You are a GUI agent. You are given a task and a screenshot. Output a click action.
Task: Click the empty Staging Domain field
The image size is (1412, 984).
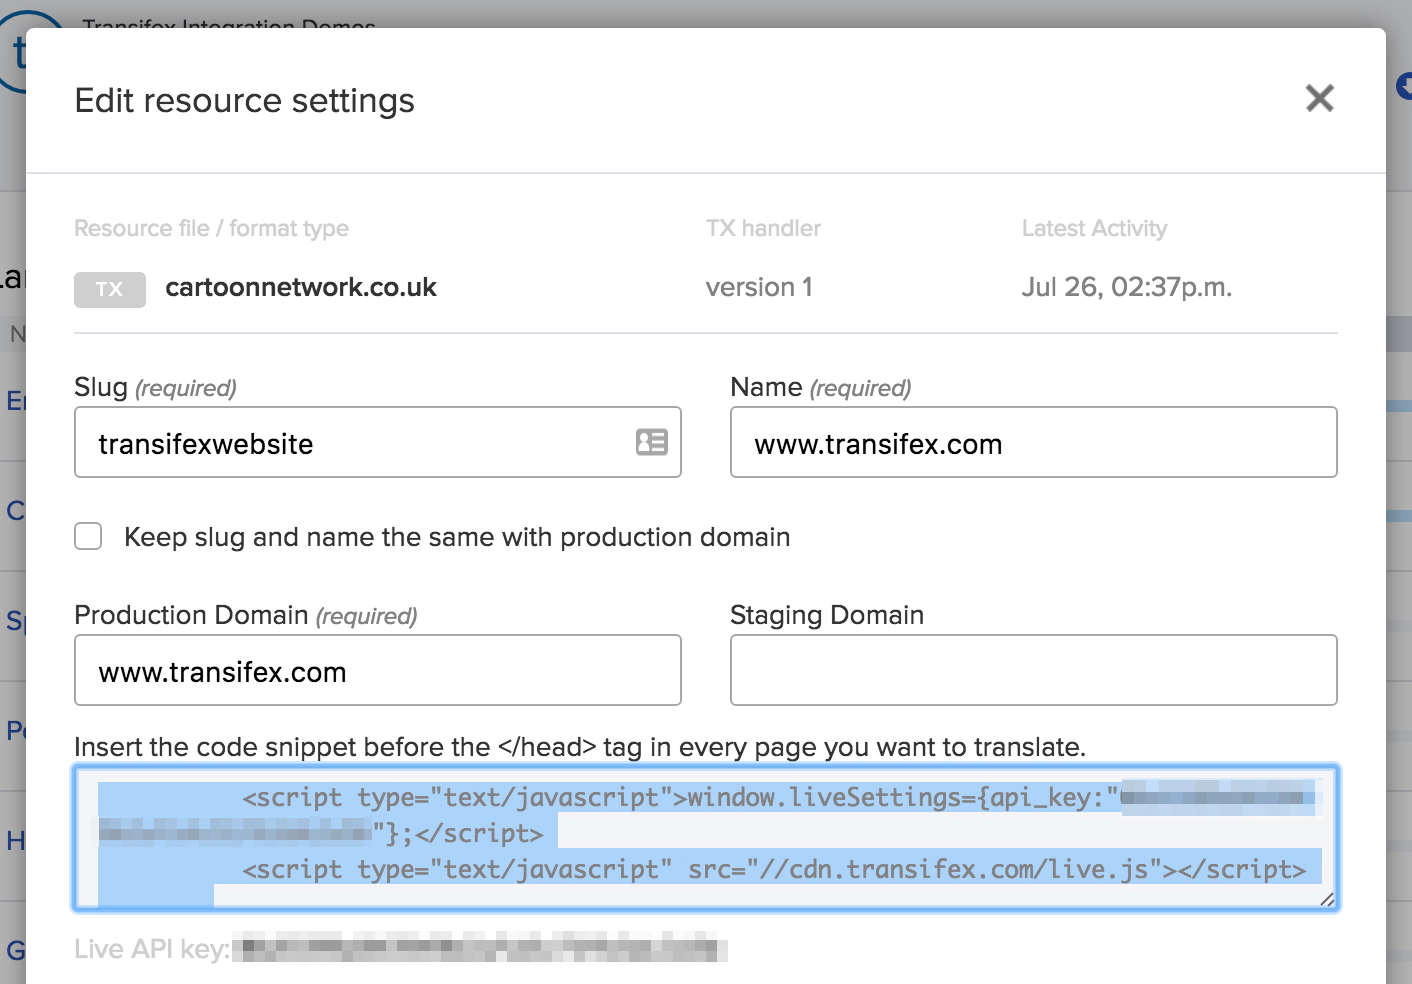tap(1033, 671)
